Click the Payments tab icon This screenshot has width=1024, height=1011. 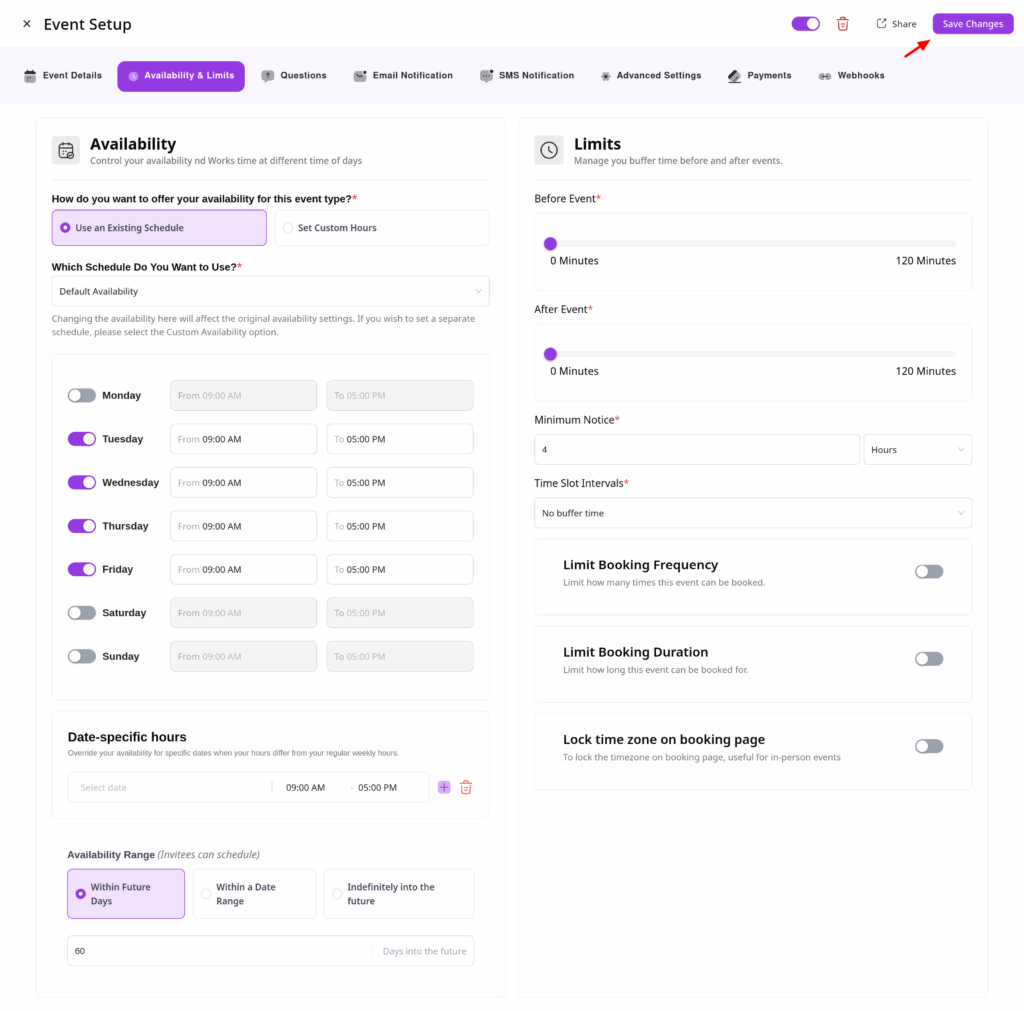[734, 76]
